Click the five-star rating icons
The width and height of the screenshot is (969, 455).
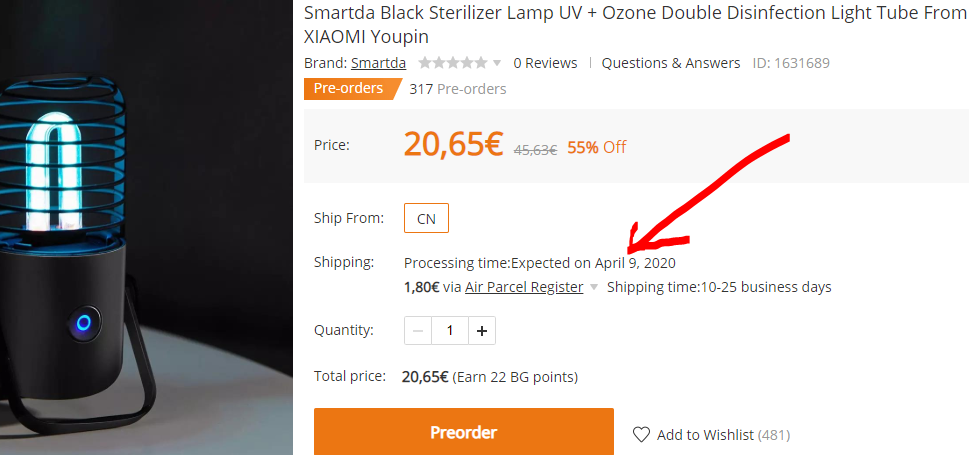[x=453, y=63]
